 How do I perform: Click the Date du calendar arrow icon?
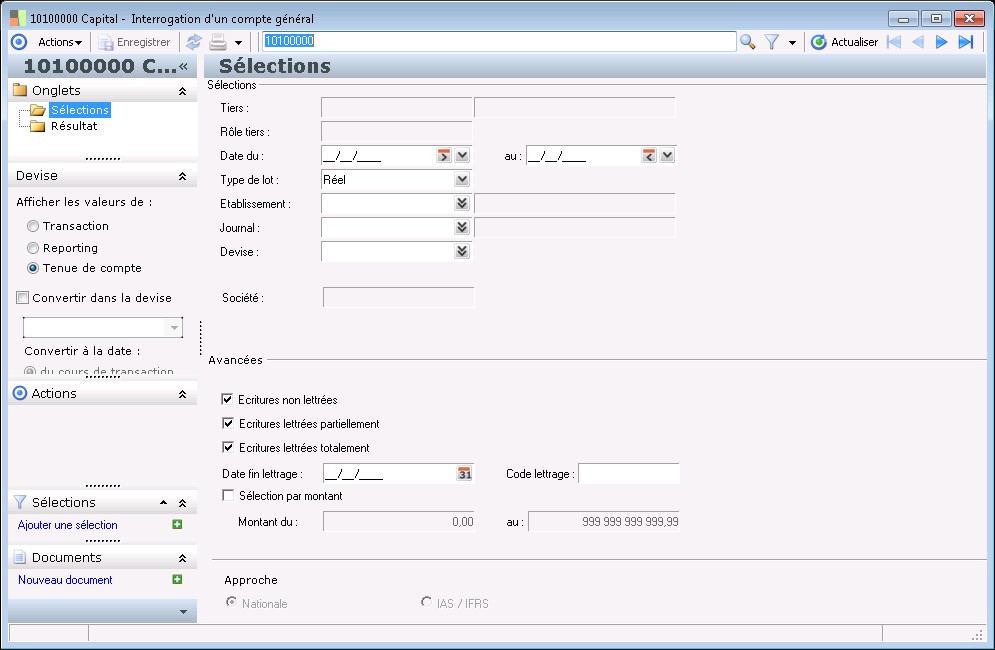tap(444, 156)
